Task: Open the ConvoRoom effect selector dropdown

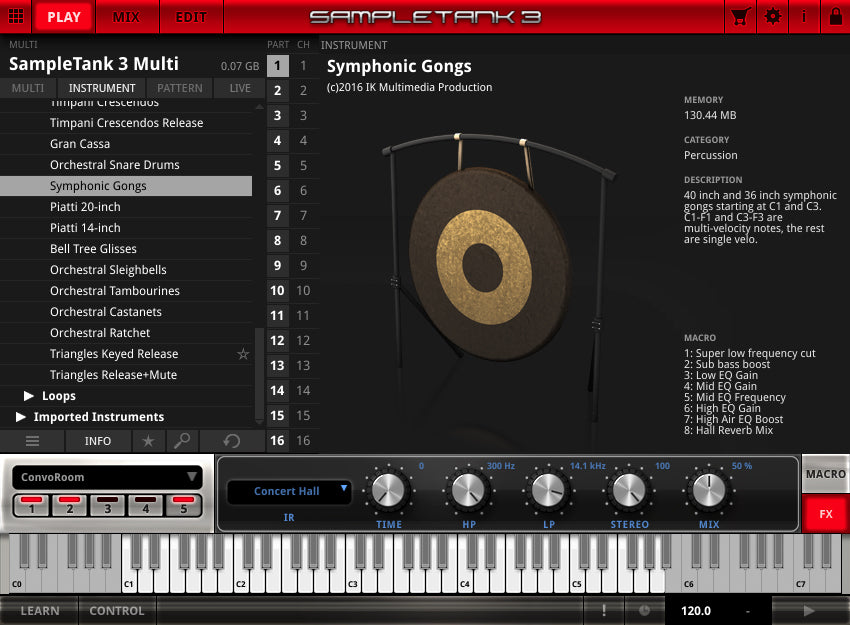Action: tap(105, 477)
